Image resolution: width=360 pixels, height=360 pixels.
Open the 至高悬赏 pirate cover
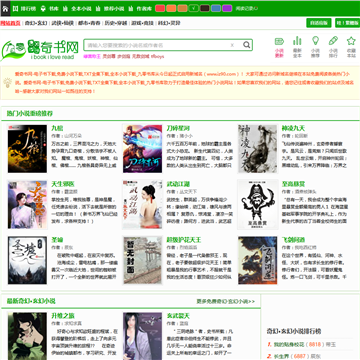258,205
